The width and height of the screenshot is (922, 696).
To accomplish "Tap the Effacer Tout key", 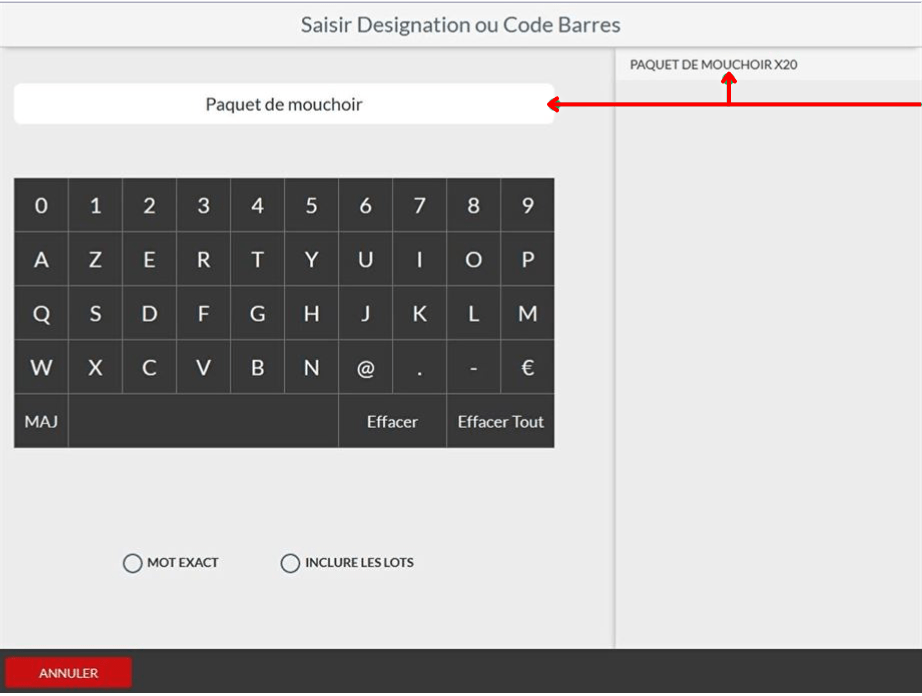I will pos(500,421).
